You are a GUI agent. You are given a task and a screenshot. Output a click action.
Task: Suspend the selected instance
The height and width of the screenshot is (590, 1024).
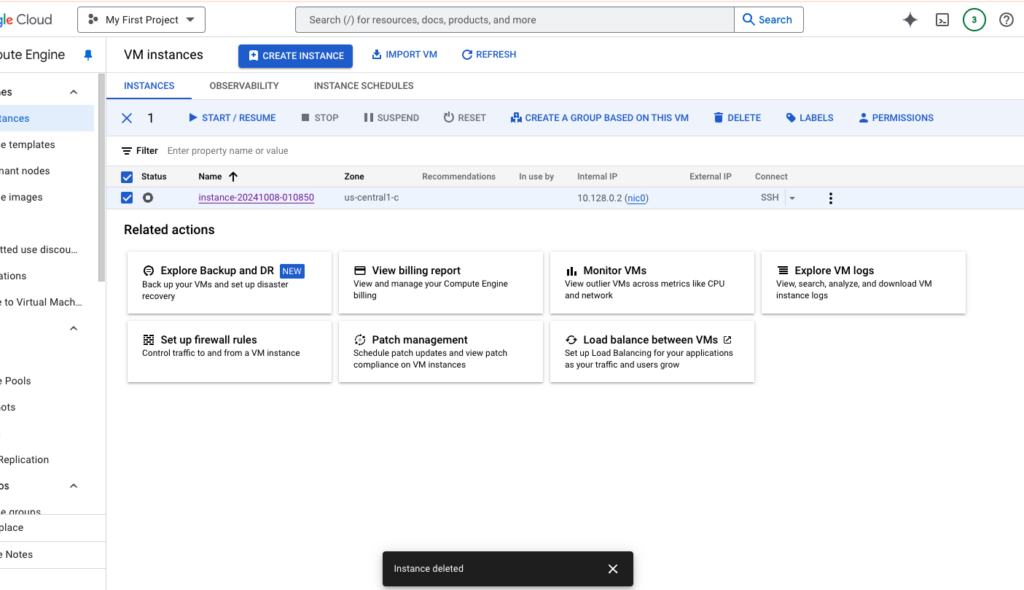coord(391,118)
